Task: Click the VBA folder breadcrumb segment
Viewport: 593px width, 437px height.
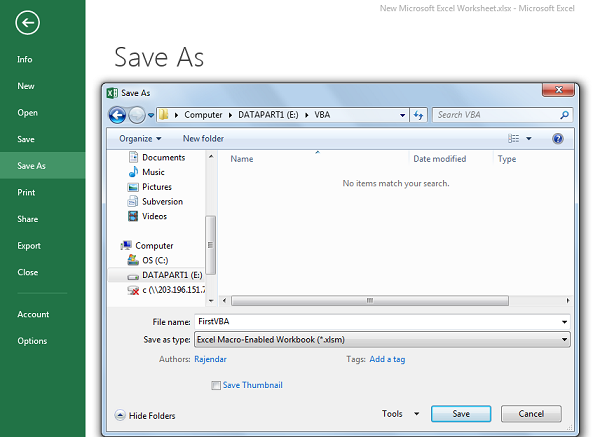Action: [322, 115]
